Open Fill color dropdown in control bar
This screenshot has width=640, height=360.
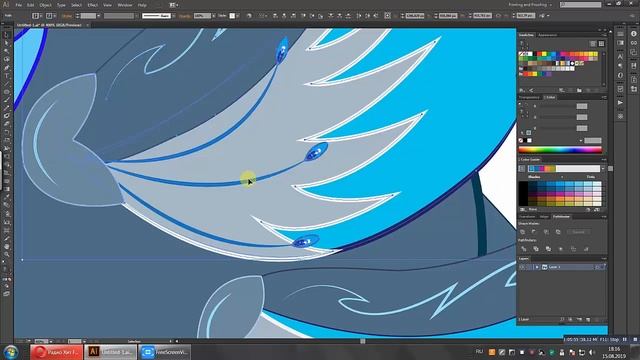(41, 16)
